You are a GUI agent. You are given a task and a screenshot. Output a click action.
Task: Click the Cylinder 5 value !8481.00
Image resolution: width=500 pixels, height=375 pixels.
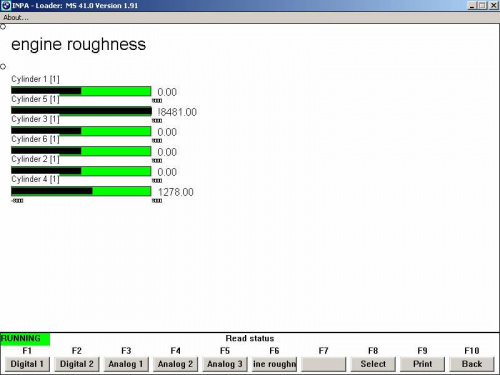tap(177, 112)
